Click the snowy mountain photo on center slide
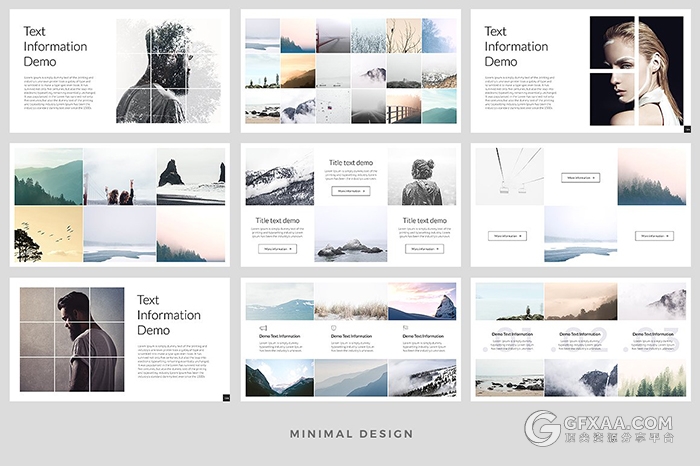 pyautogui.click(x=278, y=176)
